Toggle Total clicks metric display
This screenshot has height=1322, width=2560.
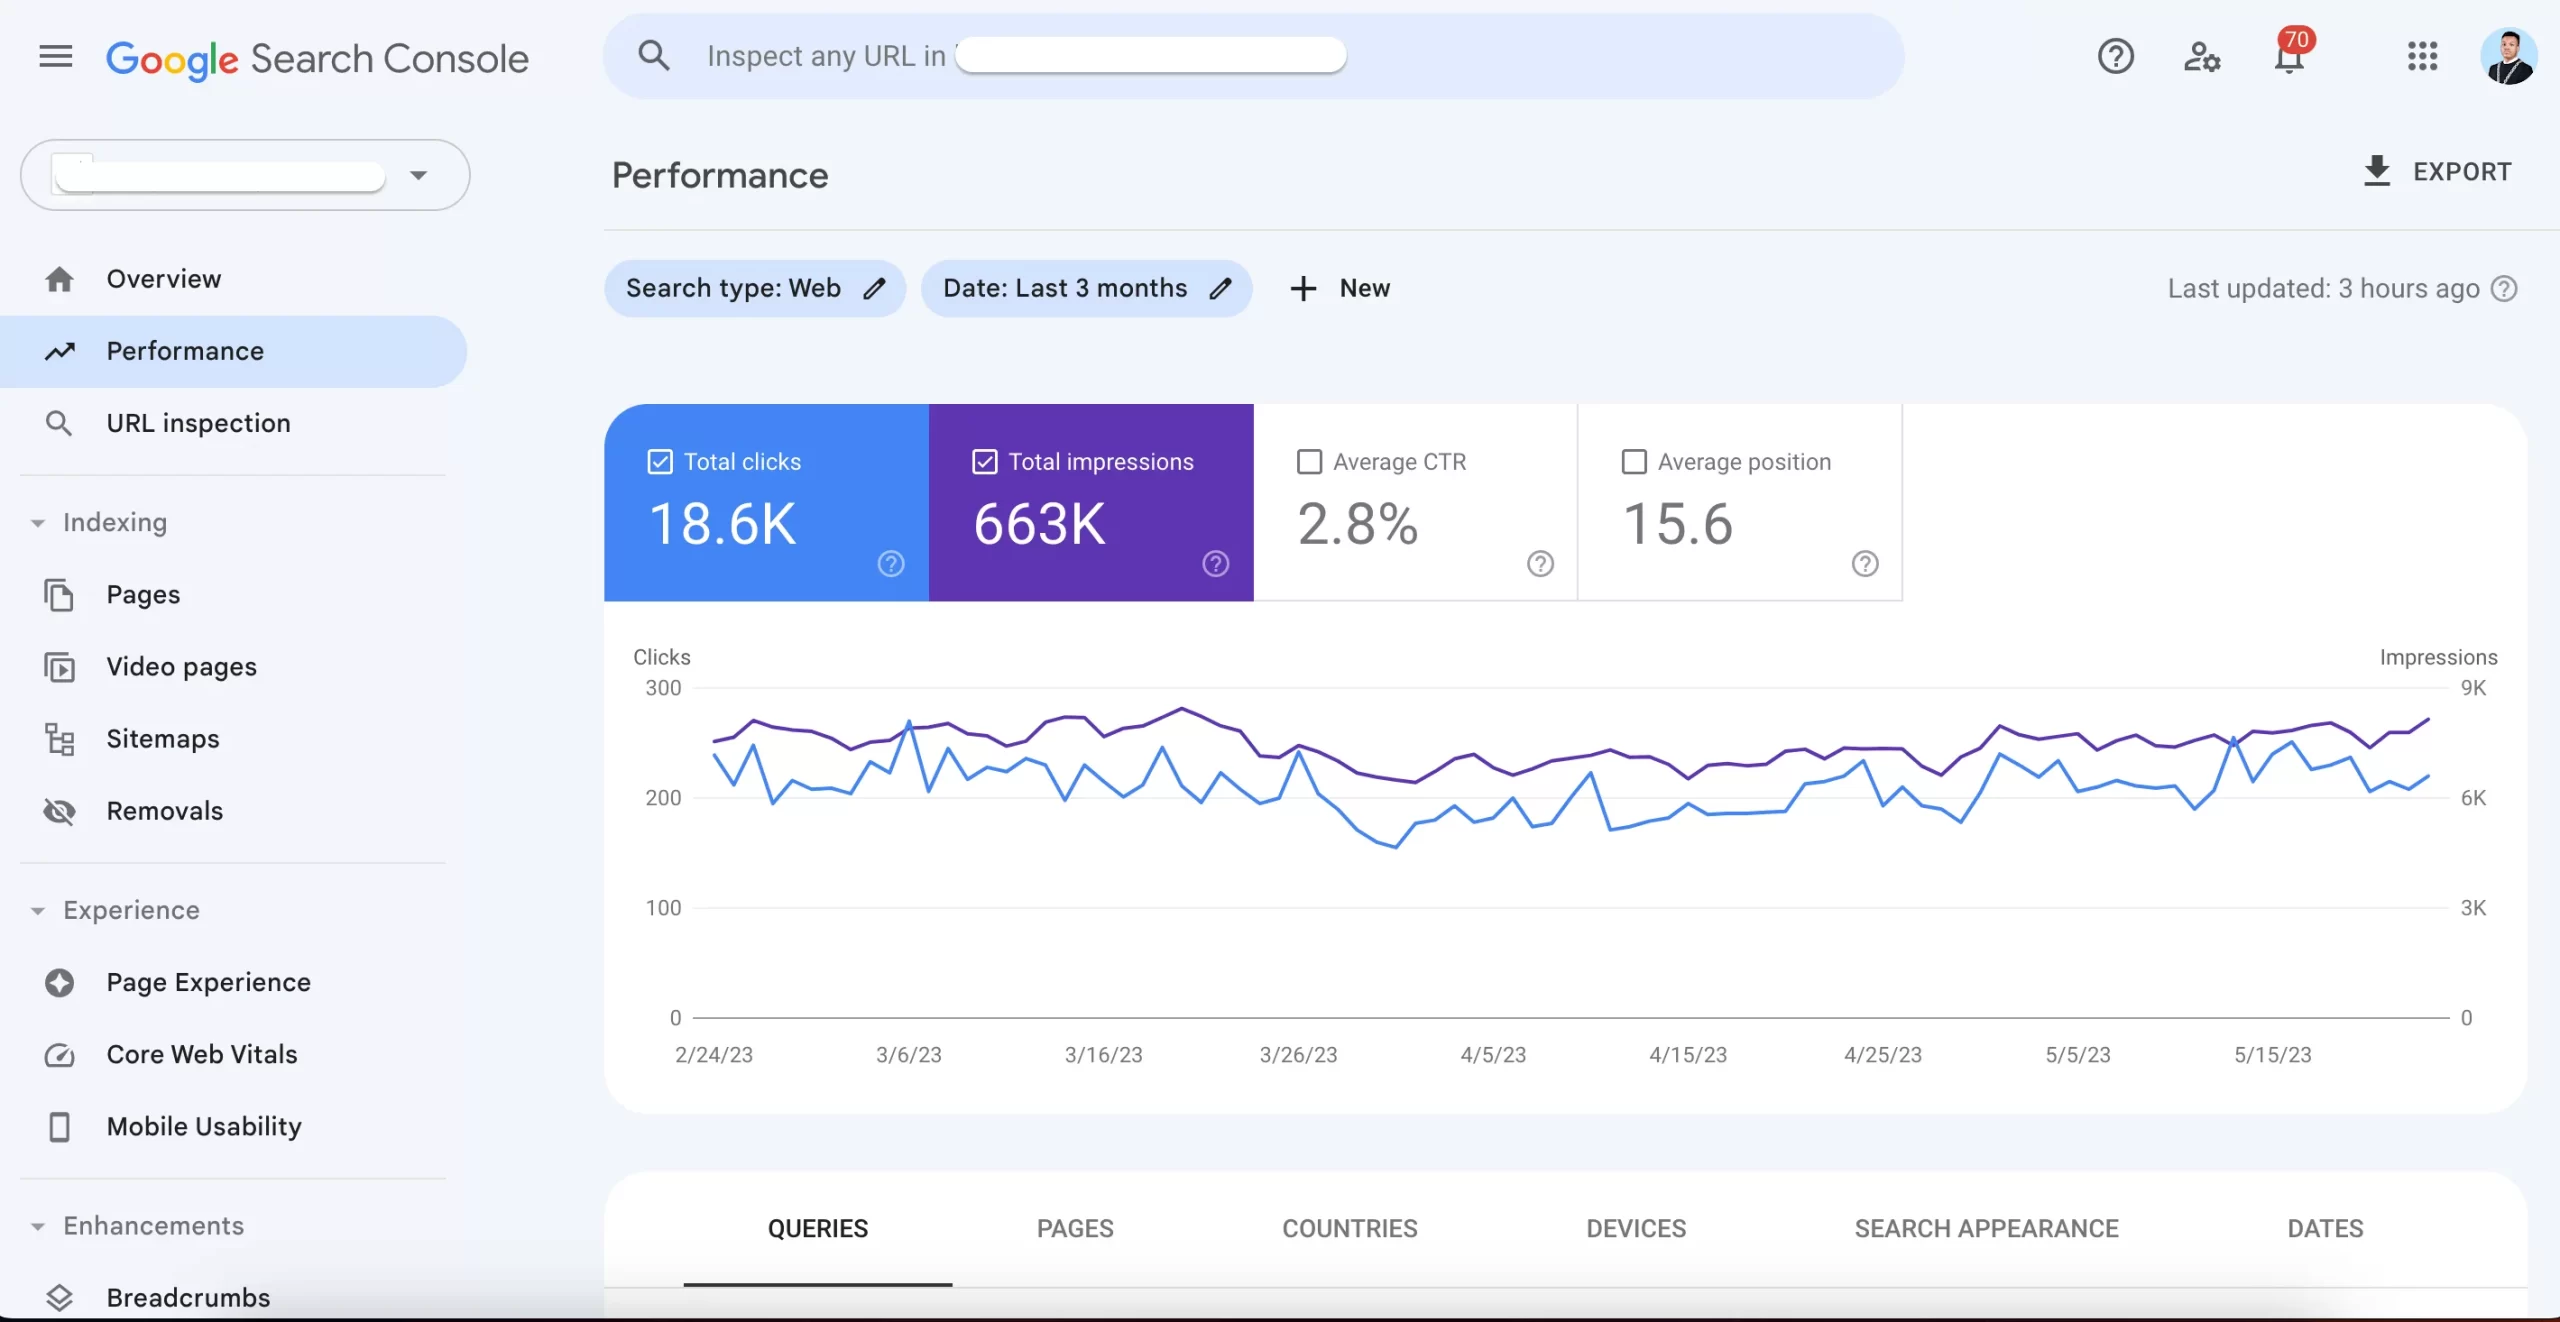click(659, 462)
